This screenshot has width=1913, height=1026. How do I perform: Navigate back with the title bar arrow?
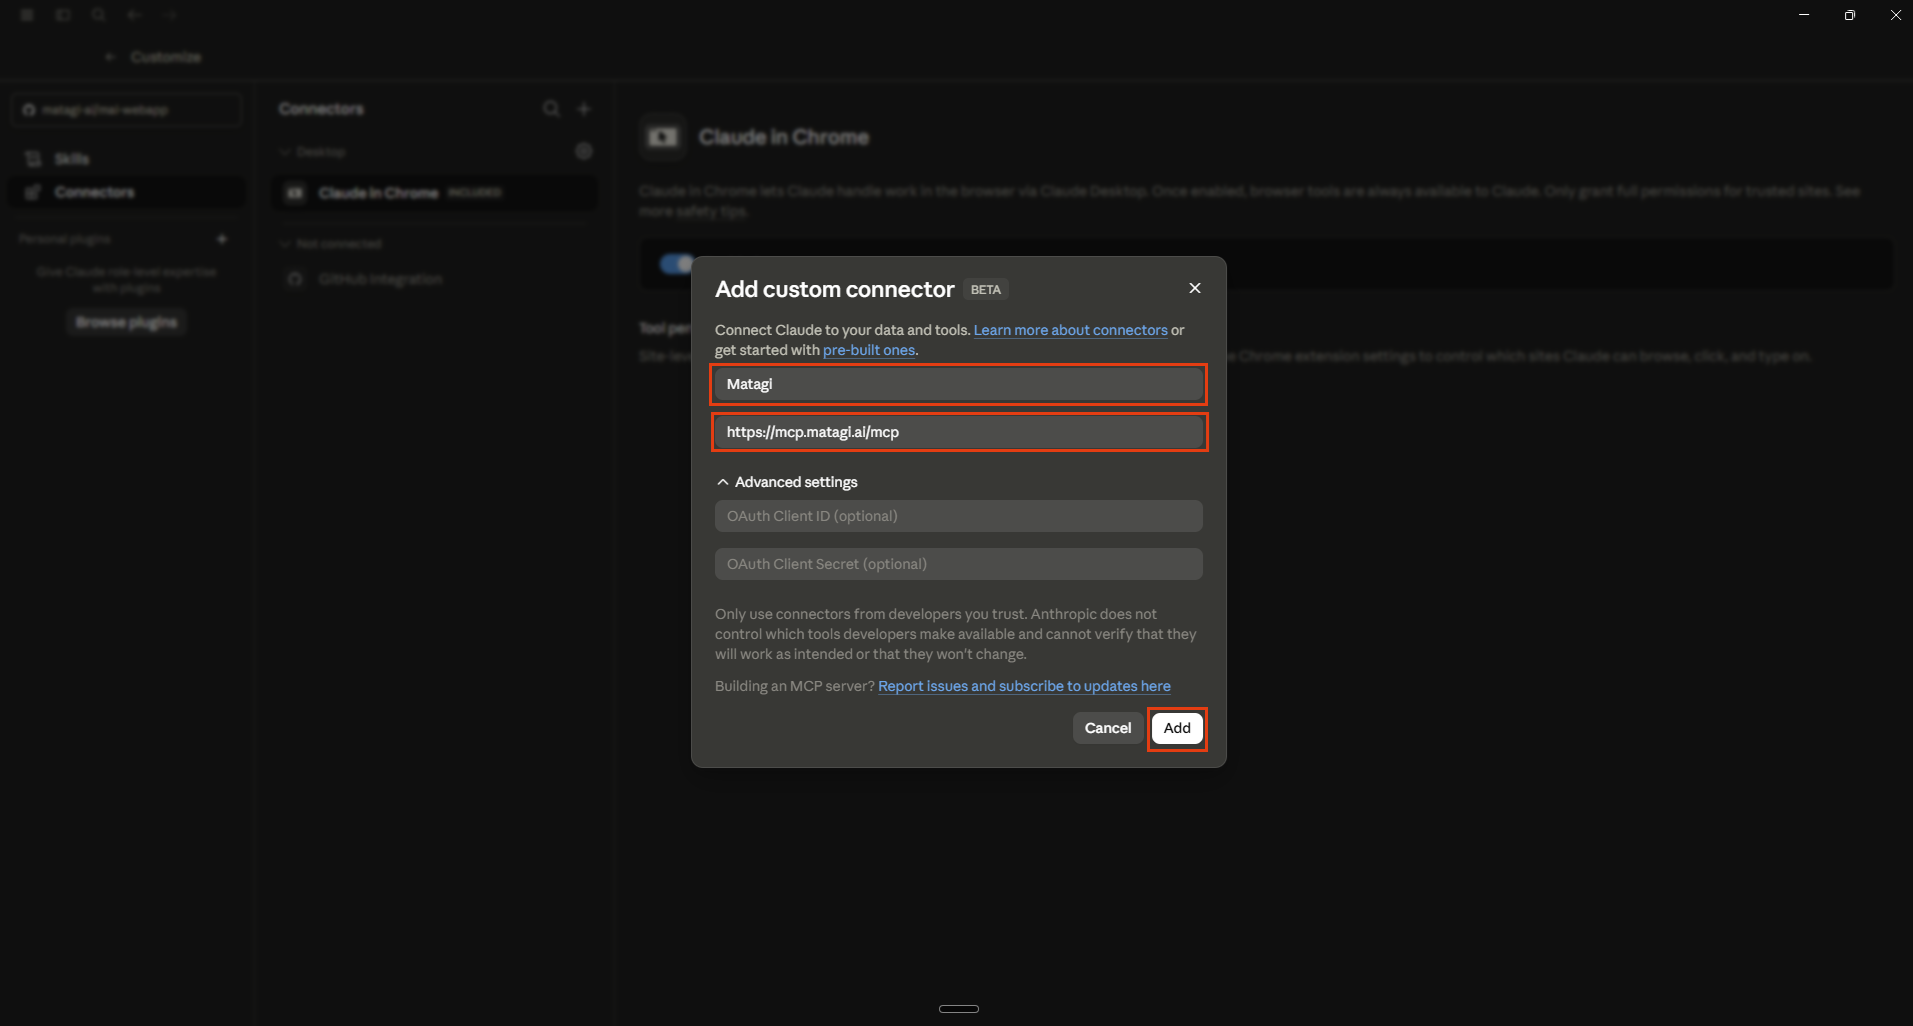134,15
